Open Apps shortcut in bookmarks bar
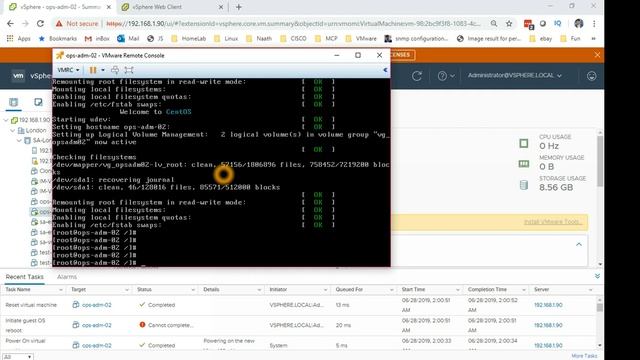The height and width of the screenshot is (360, 640). (x=18, y=38)
